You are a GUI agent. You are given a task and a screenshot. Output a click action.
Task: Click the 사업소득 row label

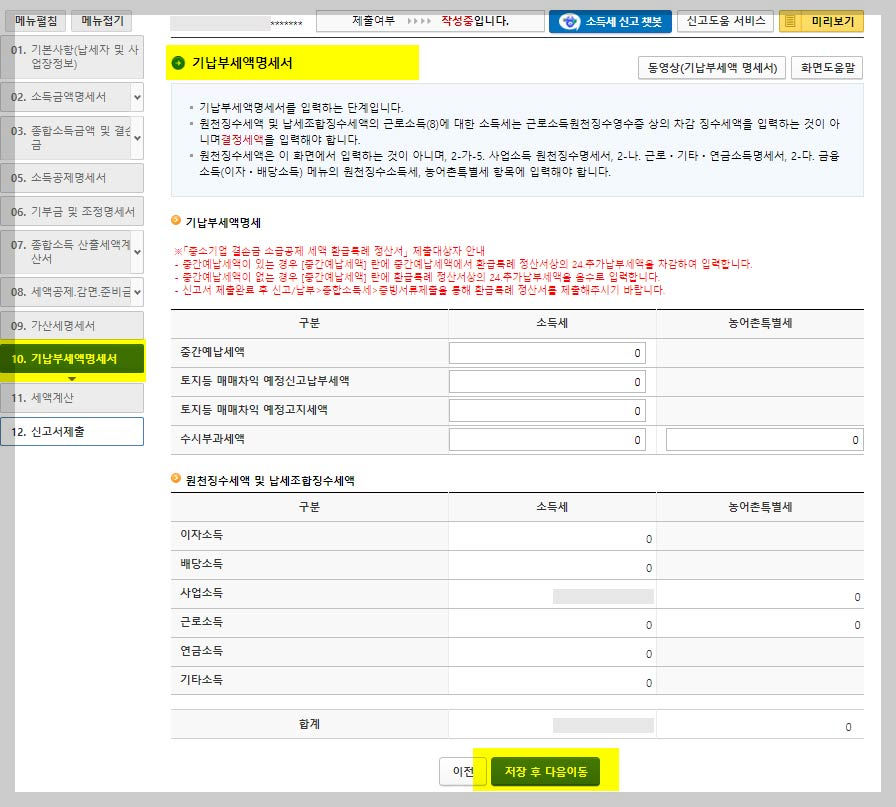pyautogui.click(x=201, y=593)
